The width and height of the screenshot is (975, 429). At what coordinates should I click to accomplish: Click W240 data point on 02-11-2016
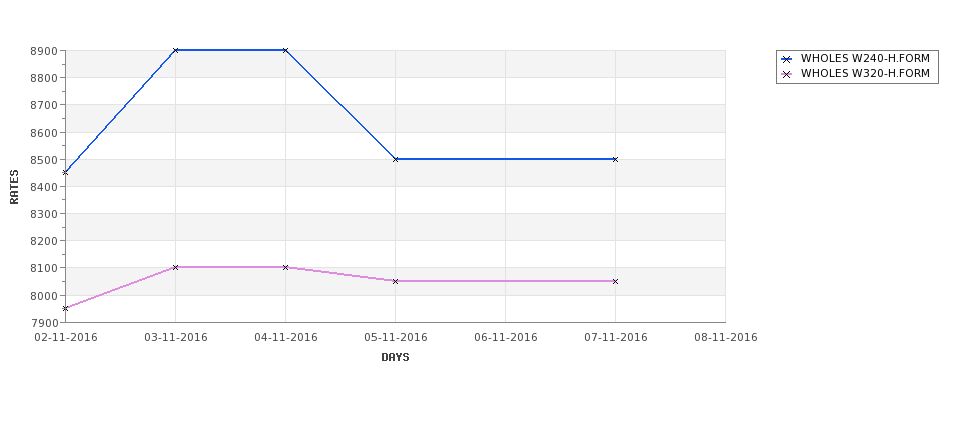(x=65, y=172)
